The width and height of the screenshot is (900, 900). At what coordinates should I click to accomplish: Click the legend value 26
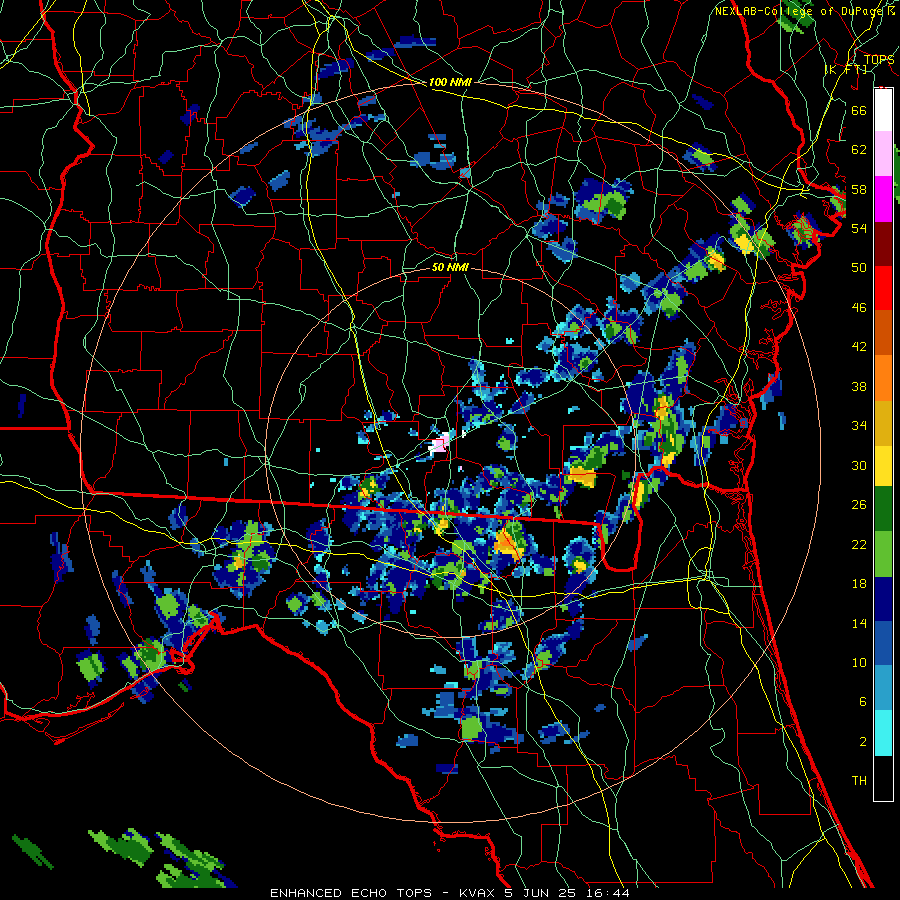(x=859, y=505)
